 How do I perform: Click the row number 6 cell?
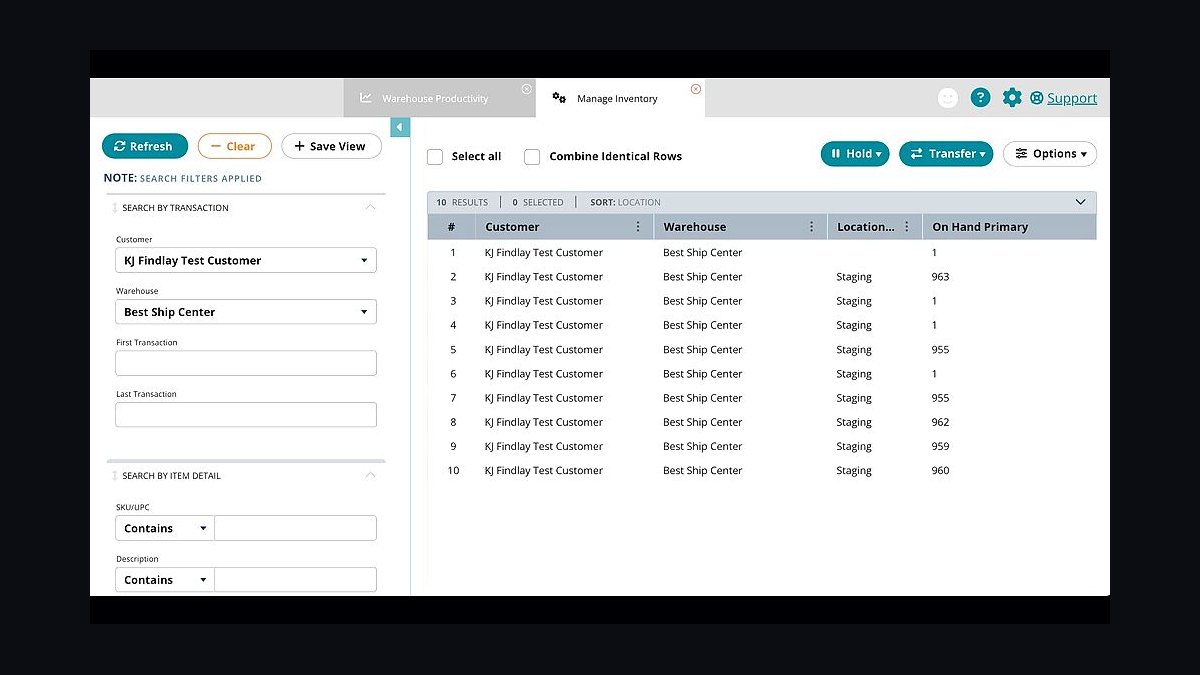coord(453,374)
